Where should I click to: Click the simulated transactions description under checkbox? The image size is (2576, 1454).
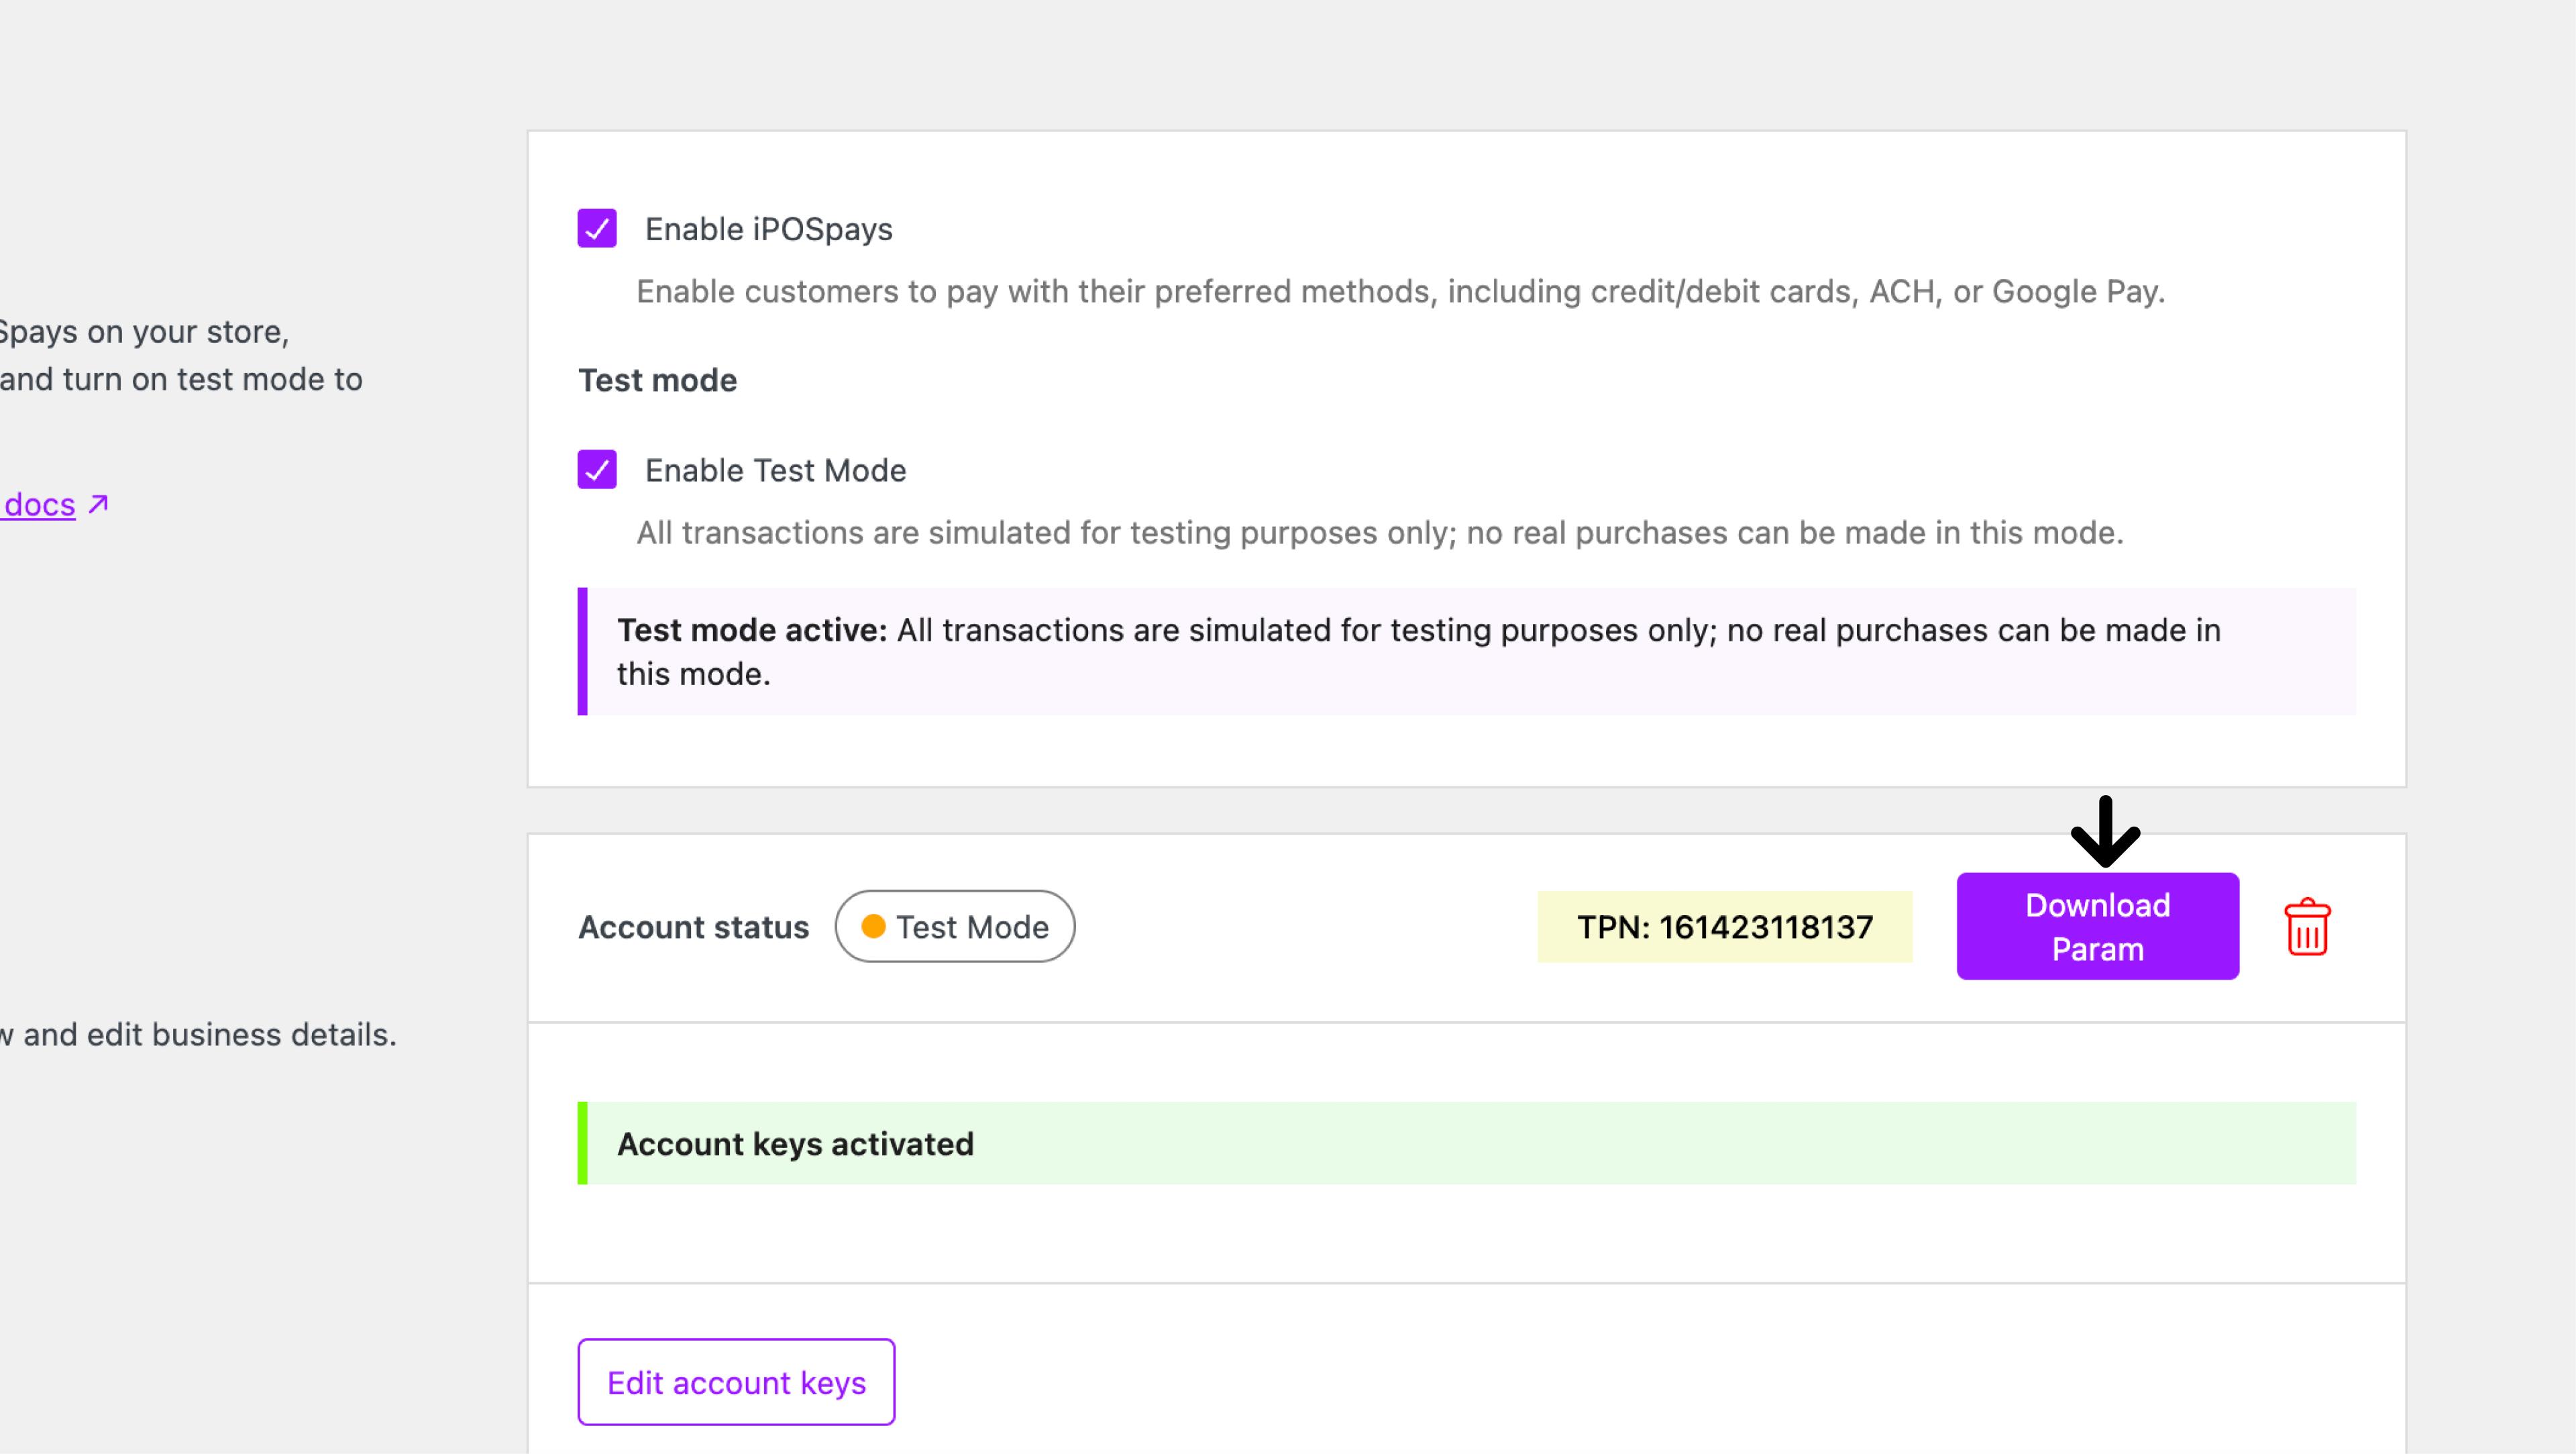click(x=1380, y=532)
